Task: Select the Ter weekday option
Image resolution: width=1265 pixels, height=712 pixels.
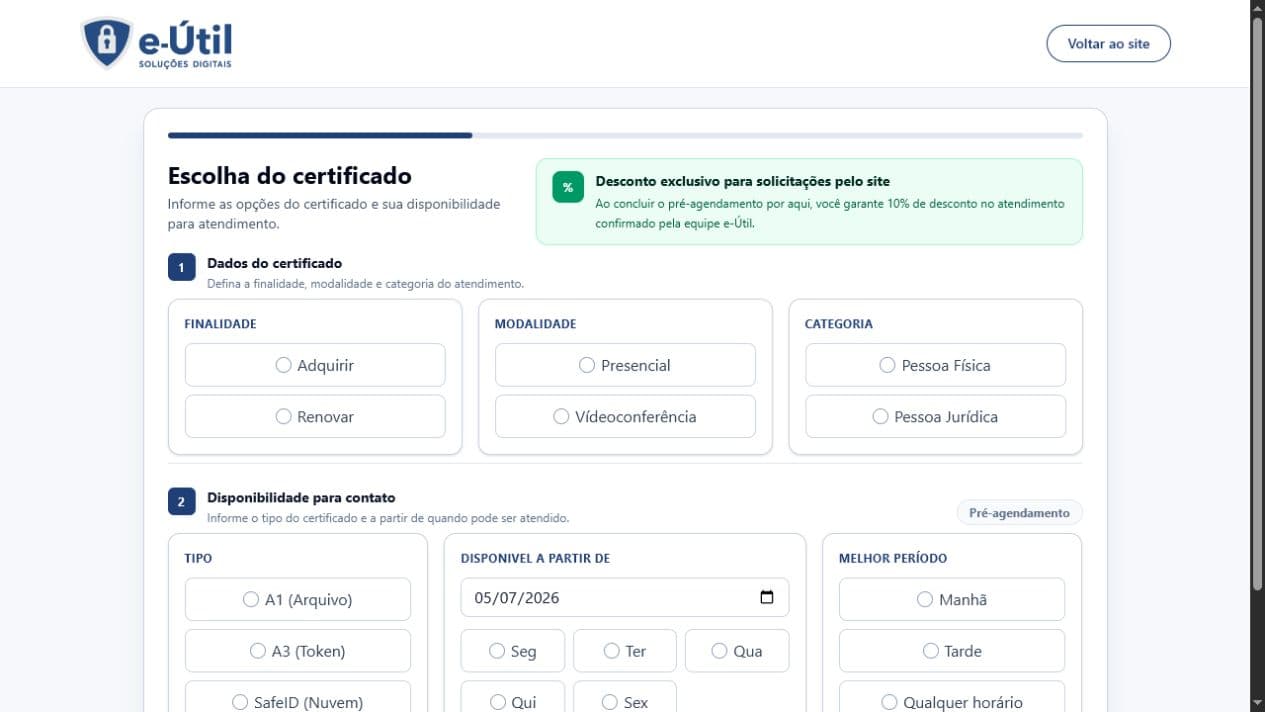Action: pyautogui.click(x=625, y=651)
